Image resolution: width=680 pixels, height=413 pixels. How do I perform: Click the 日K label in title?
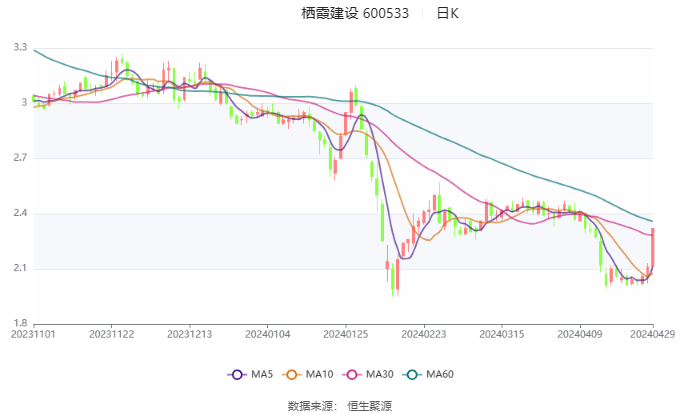pyautogui.click(x=447, y=13)
